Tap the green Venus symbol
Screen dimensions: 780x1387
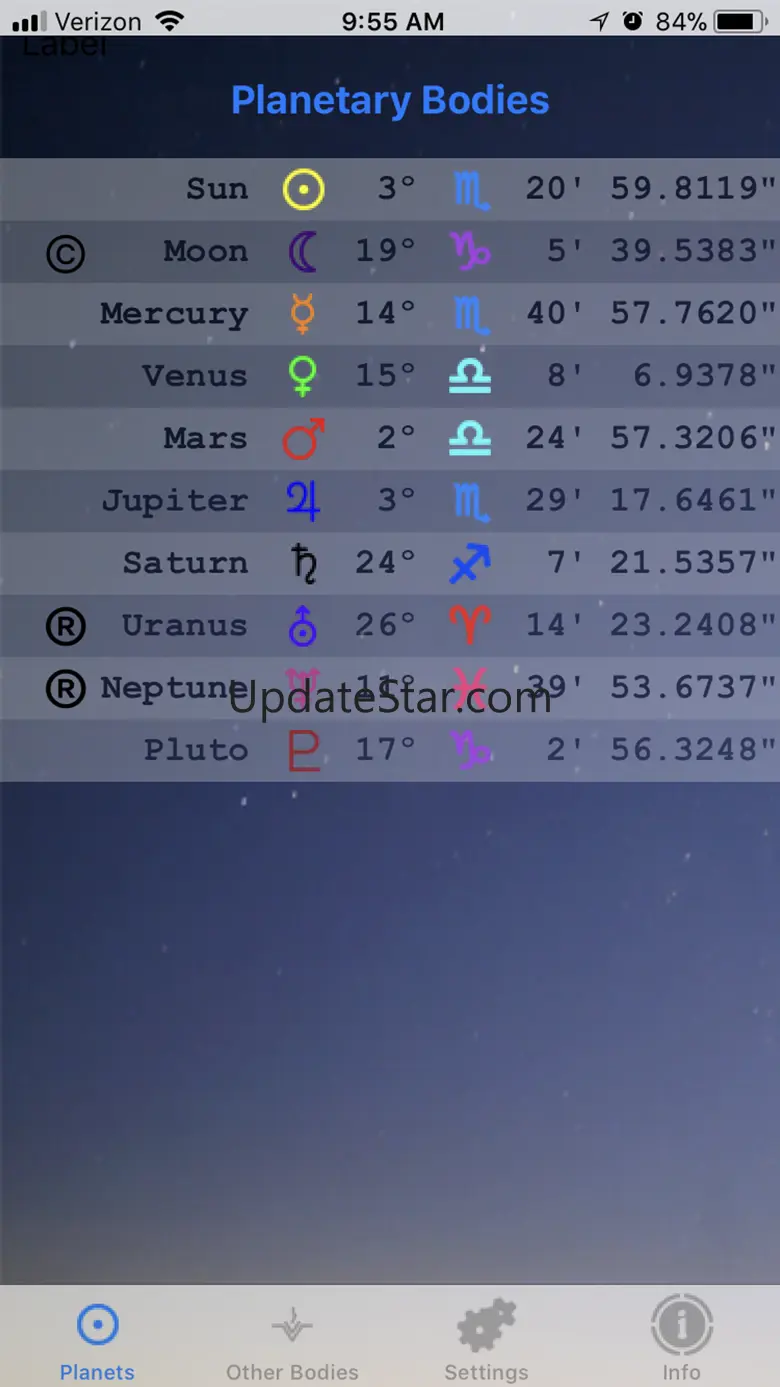pos(303,376)
